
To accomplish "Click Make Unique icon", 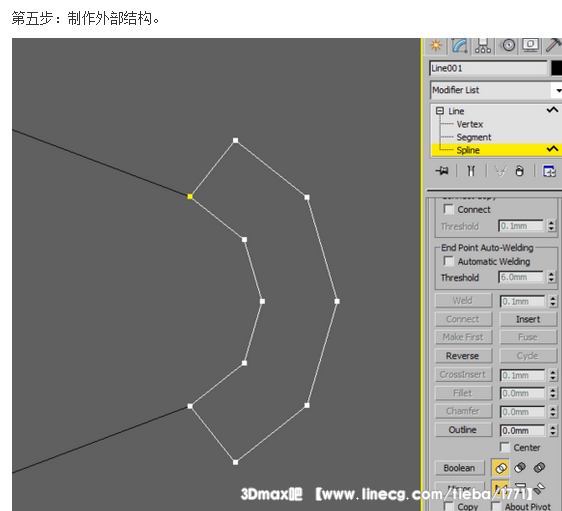I will click(500, 171).
